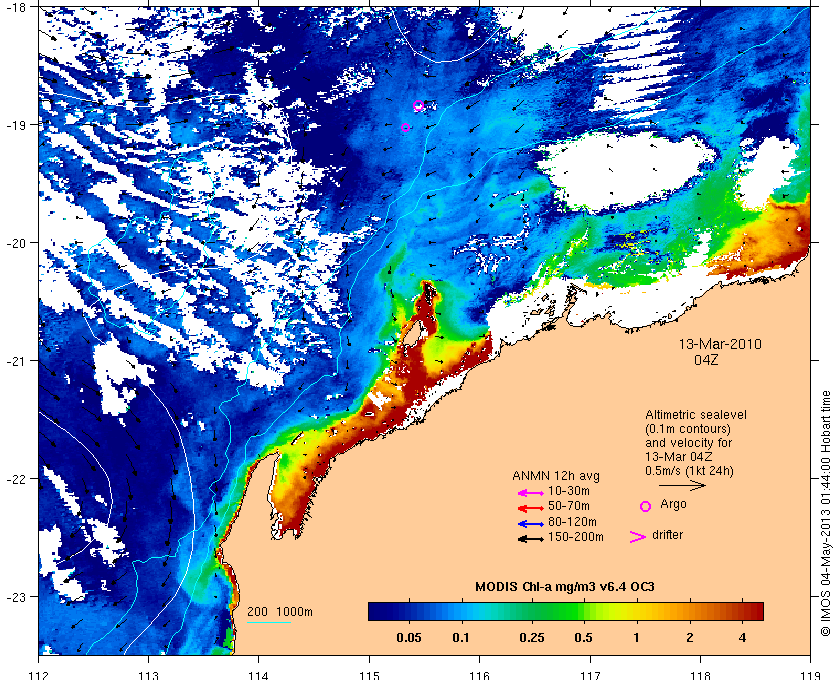Click the '80-120m' depth label
The width and height of the screenshot is (840, 680).
click(x=572, y=522)
